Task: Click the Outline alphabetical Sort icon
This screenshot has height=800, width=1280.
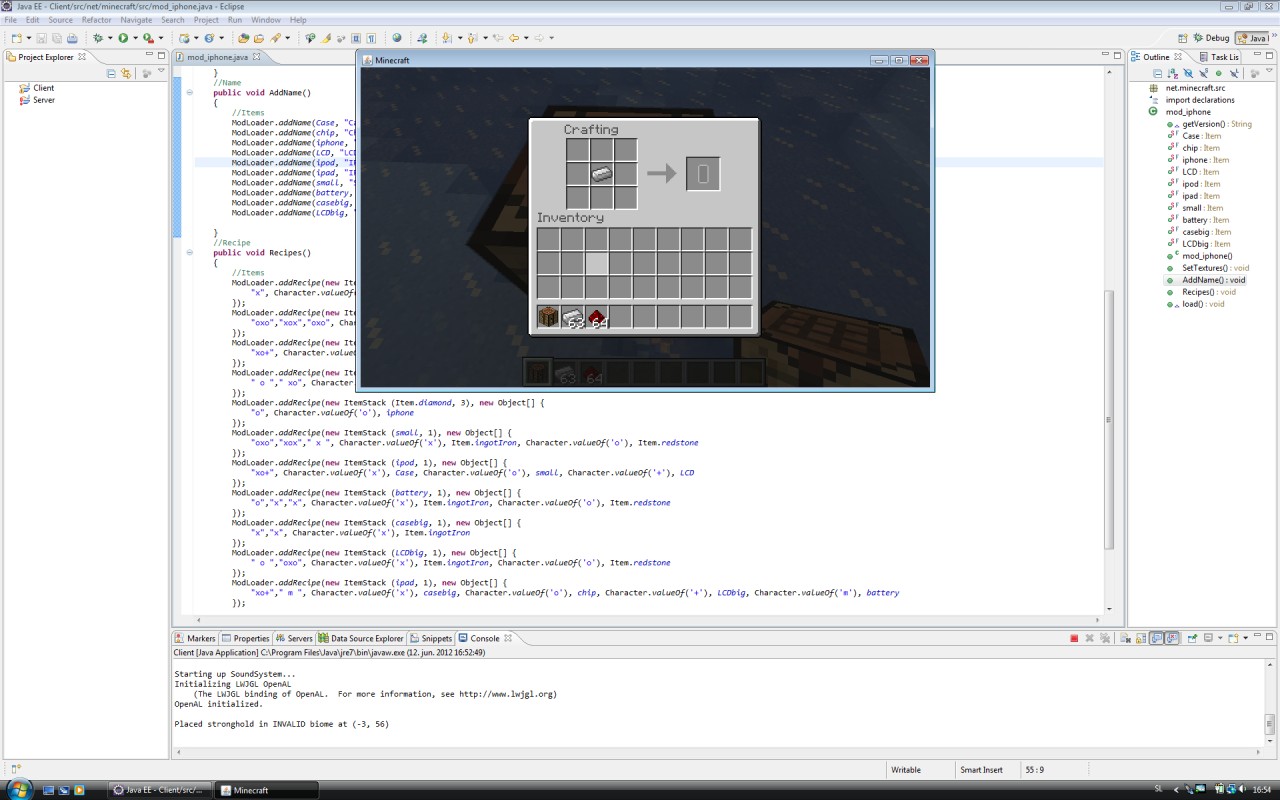Action: click(x=1173, y=73)
